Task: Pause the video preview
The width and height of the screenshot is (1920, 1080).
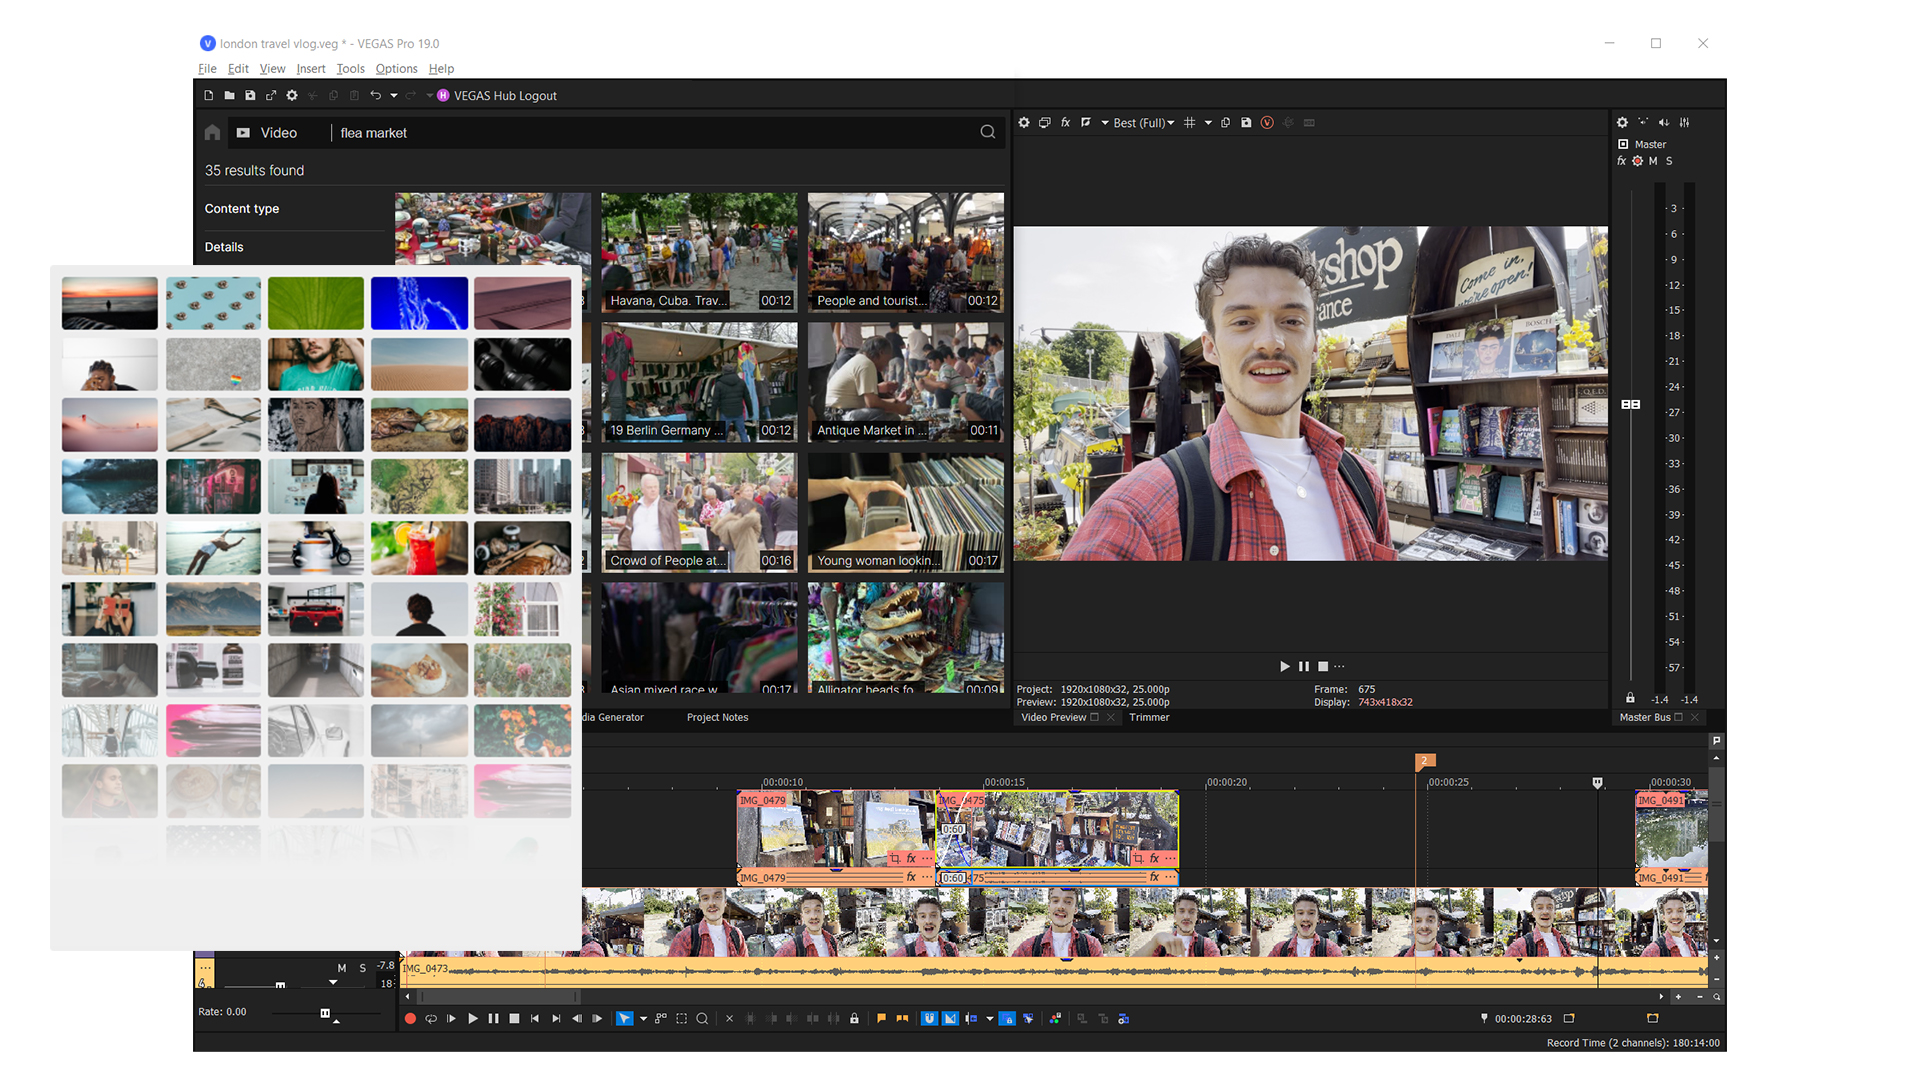Action: 1304,666
